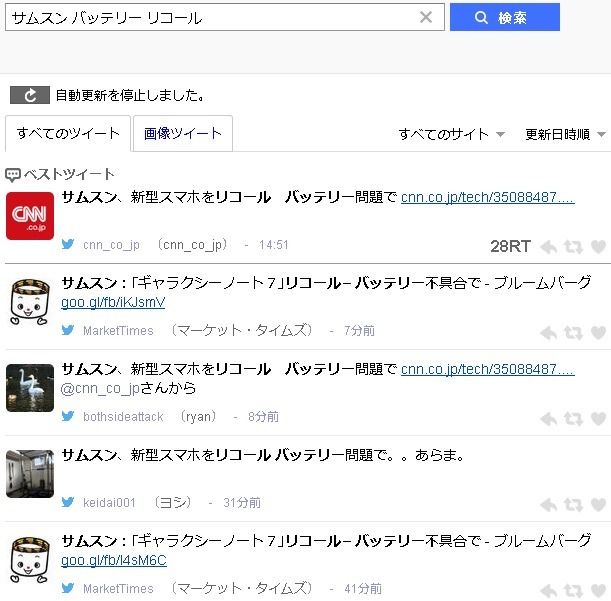The width and height of the screenshot is (611, 601).
Task: Retweet the bothsideattack tweet
Action: pos(573,419)
